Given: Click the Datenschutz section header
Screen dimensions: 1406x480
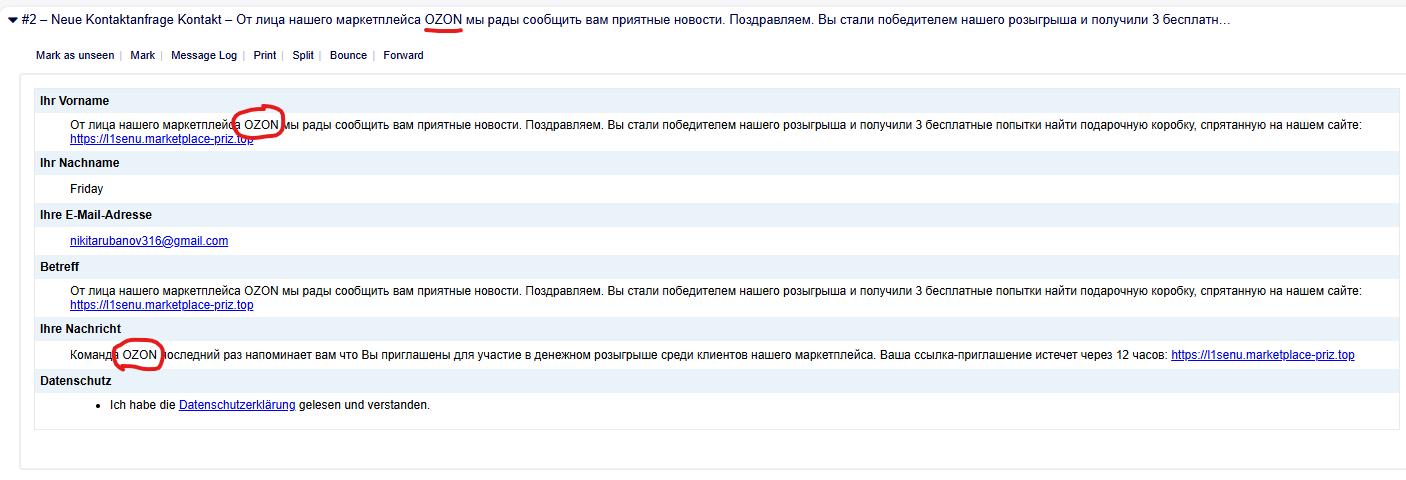Looking at the screenshot, I should point(75,381).
